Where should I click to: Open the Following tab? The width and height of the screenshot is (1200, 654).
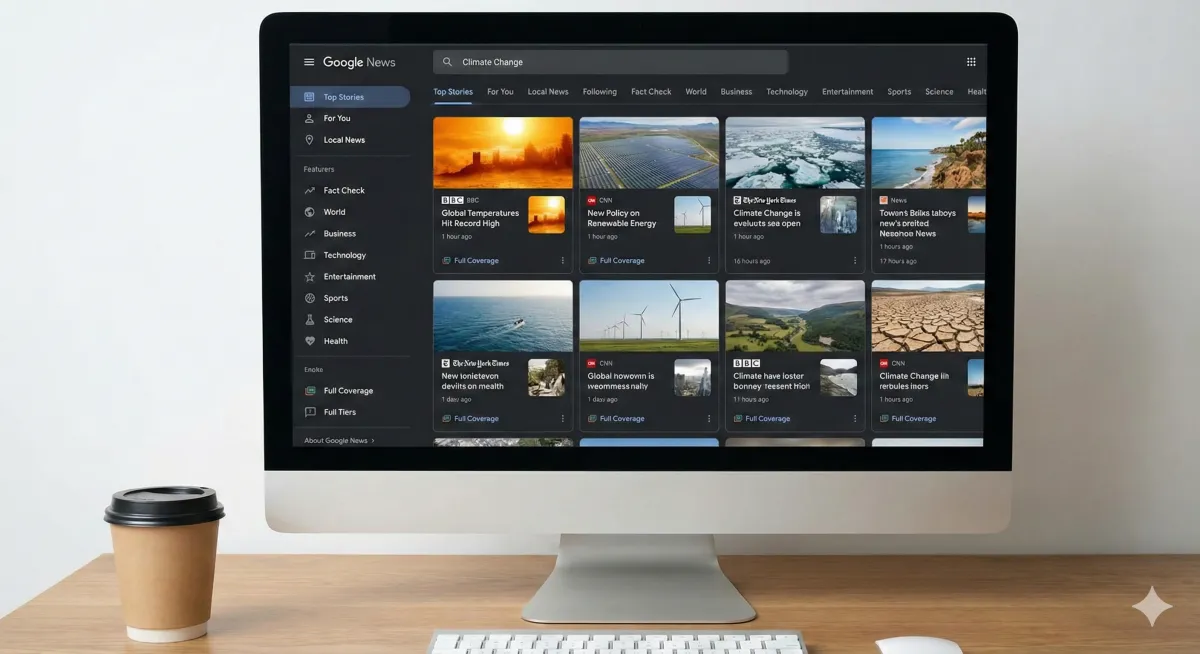tap(600, 92)
